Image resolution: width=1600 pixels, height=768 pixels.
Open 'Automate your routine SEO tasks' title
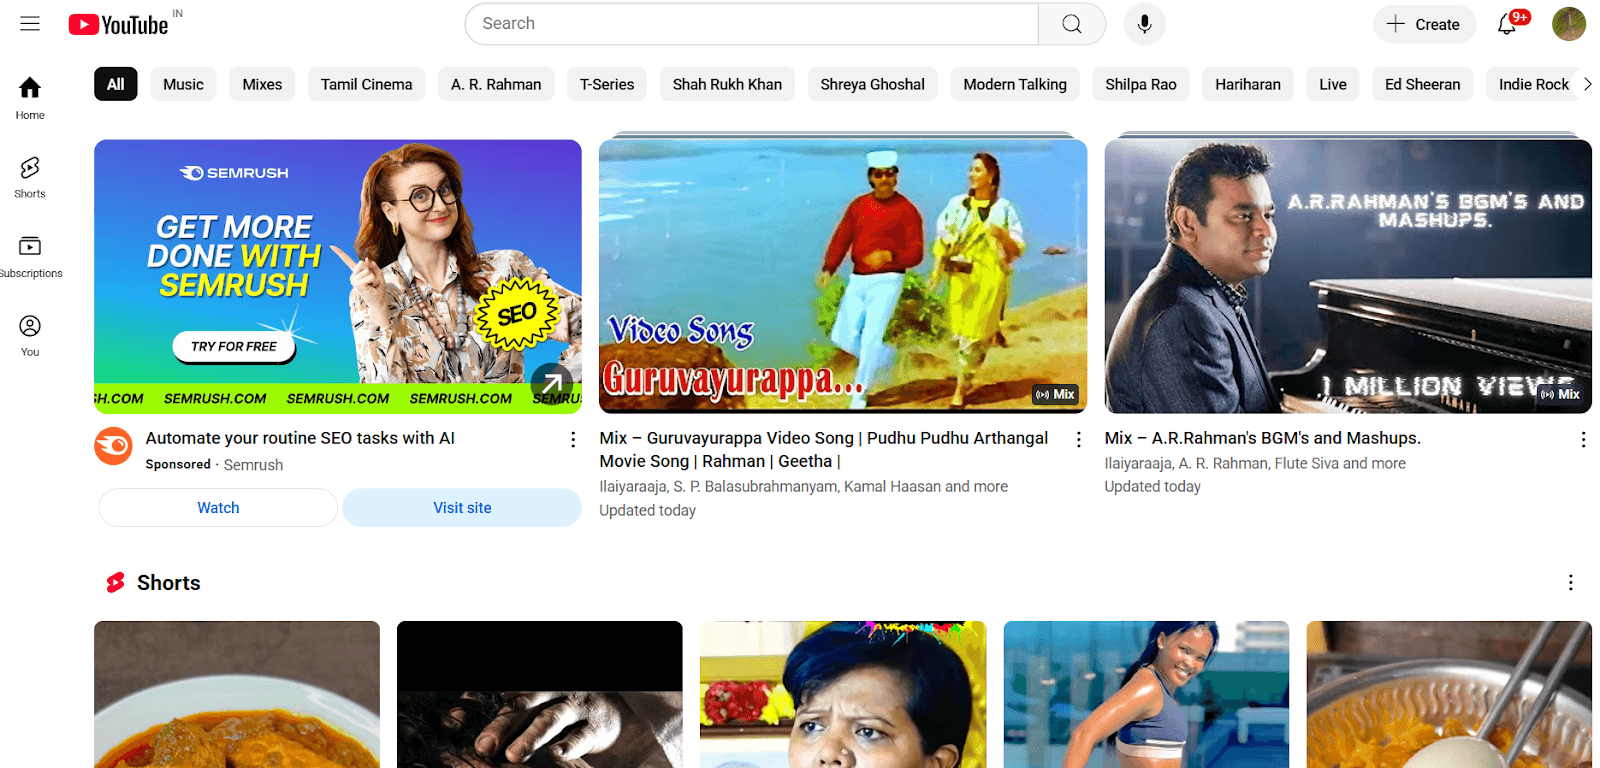point(300,438)
